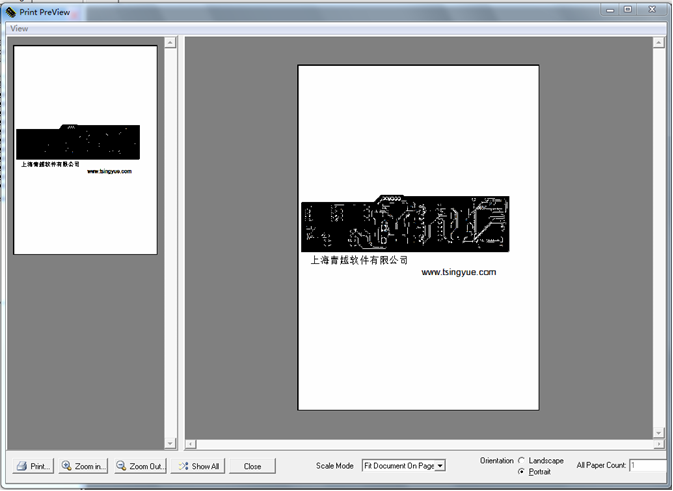673x491 pixels.
Task: Click the Zoom In magnifier button
Action: coord(82,466)
